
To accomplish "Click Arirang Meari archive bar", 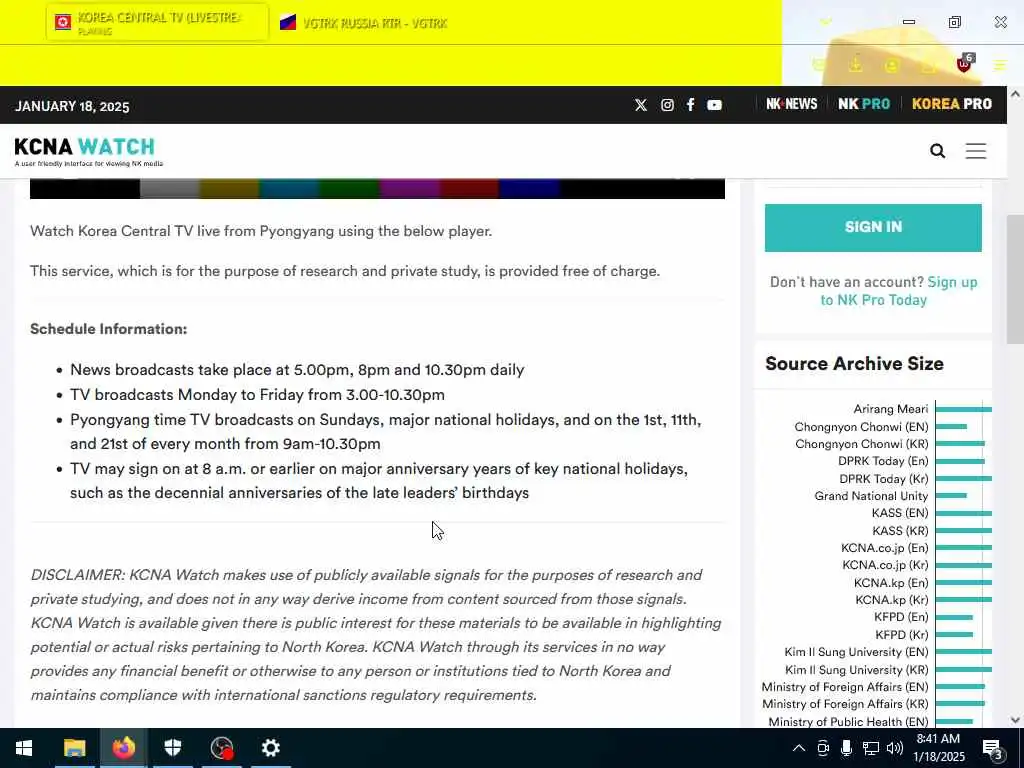I will pyautogui.click(x=963, y=409).
